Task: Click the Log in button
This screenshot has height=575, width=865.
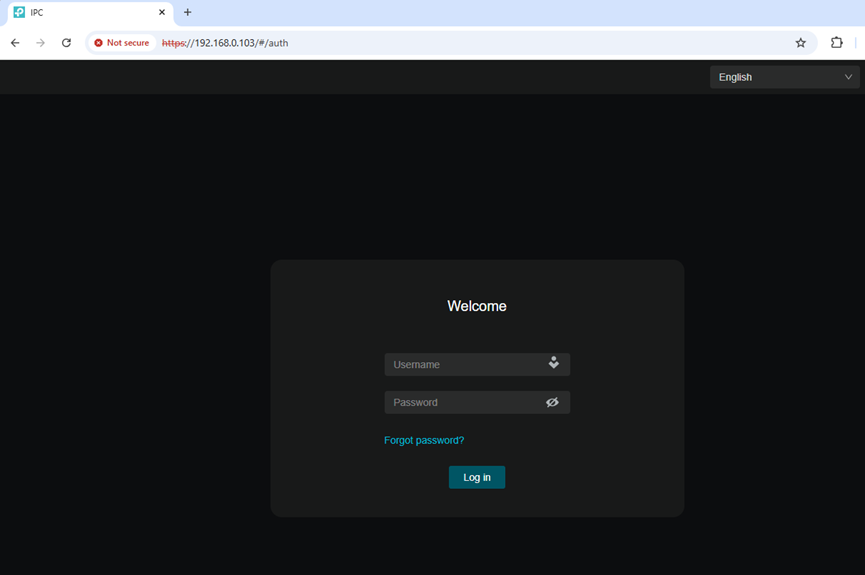Action: point(477,477)
